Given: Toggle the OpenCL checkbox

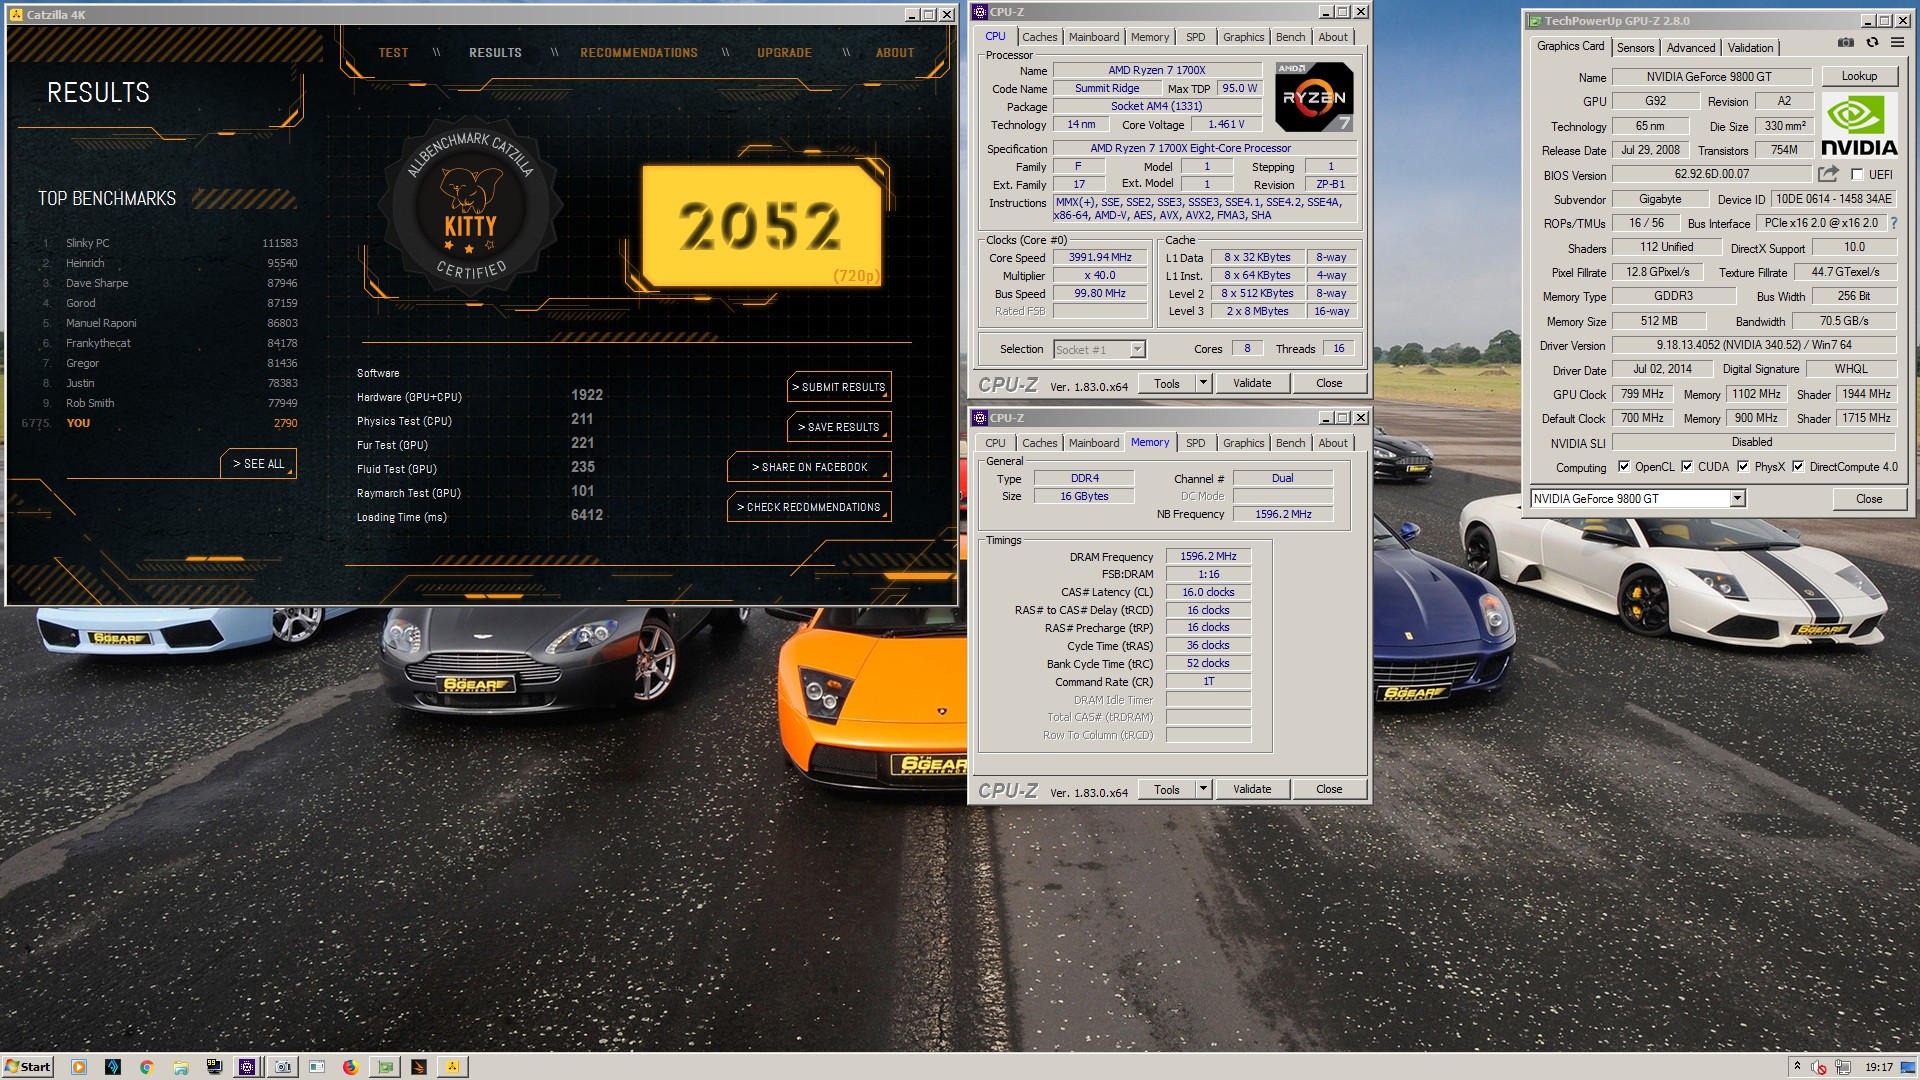Looking at the screenshot, I should pyautogui.click(x=1624, y=466).
